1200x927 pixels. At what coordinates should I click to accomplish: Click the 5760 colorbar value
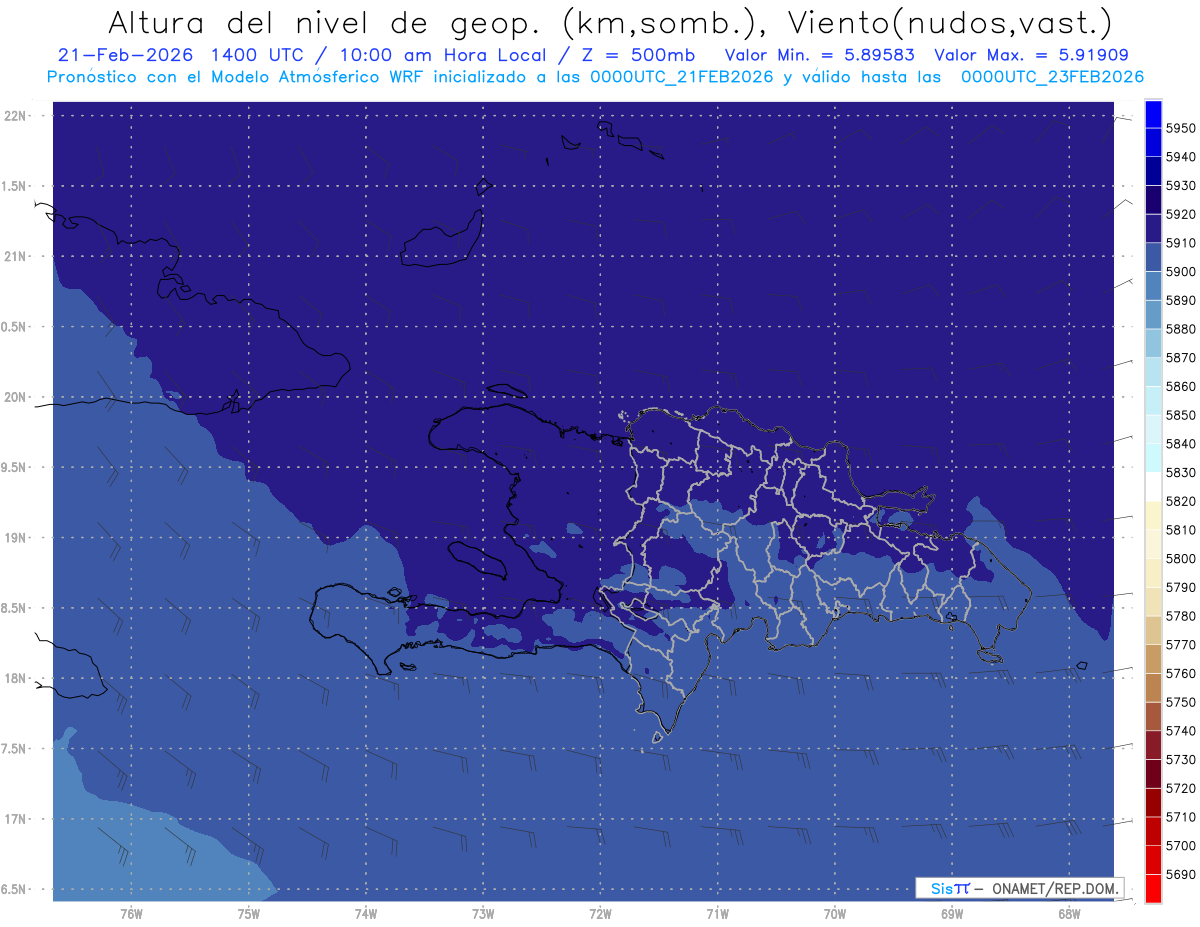click(x=1180, y=674)
